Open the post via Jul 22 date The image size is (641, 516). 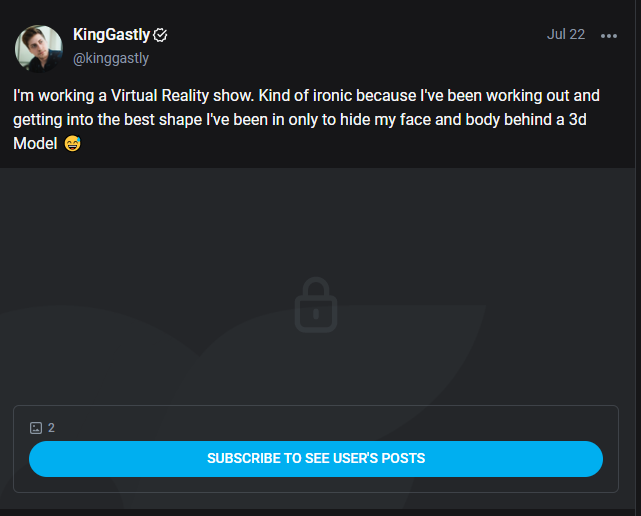coord(566,34)
